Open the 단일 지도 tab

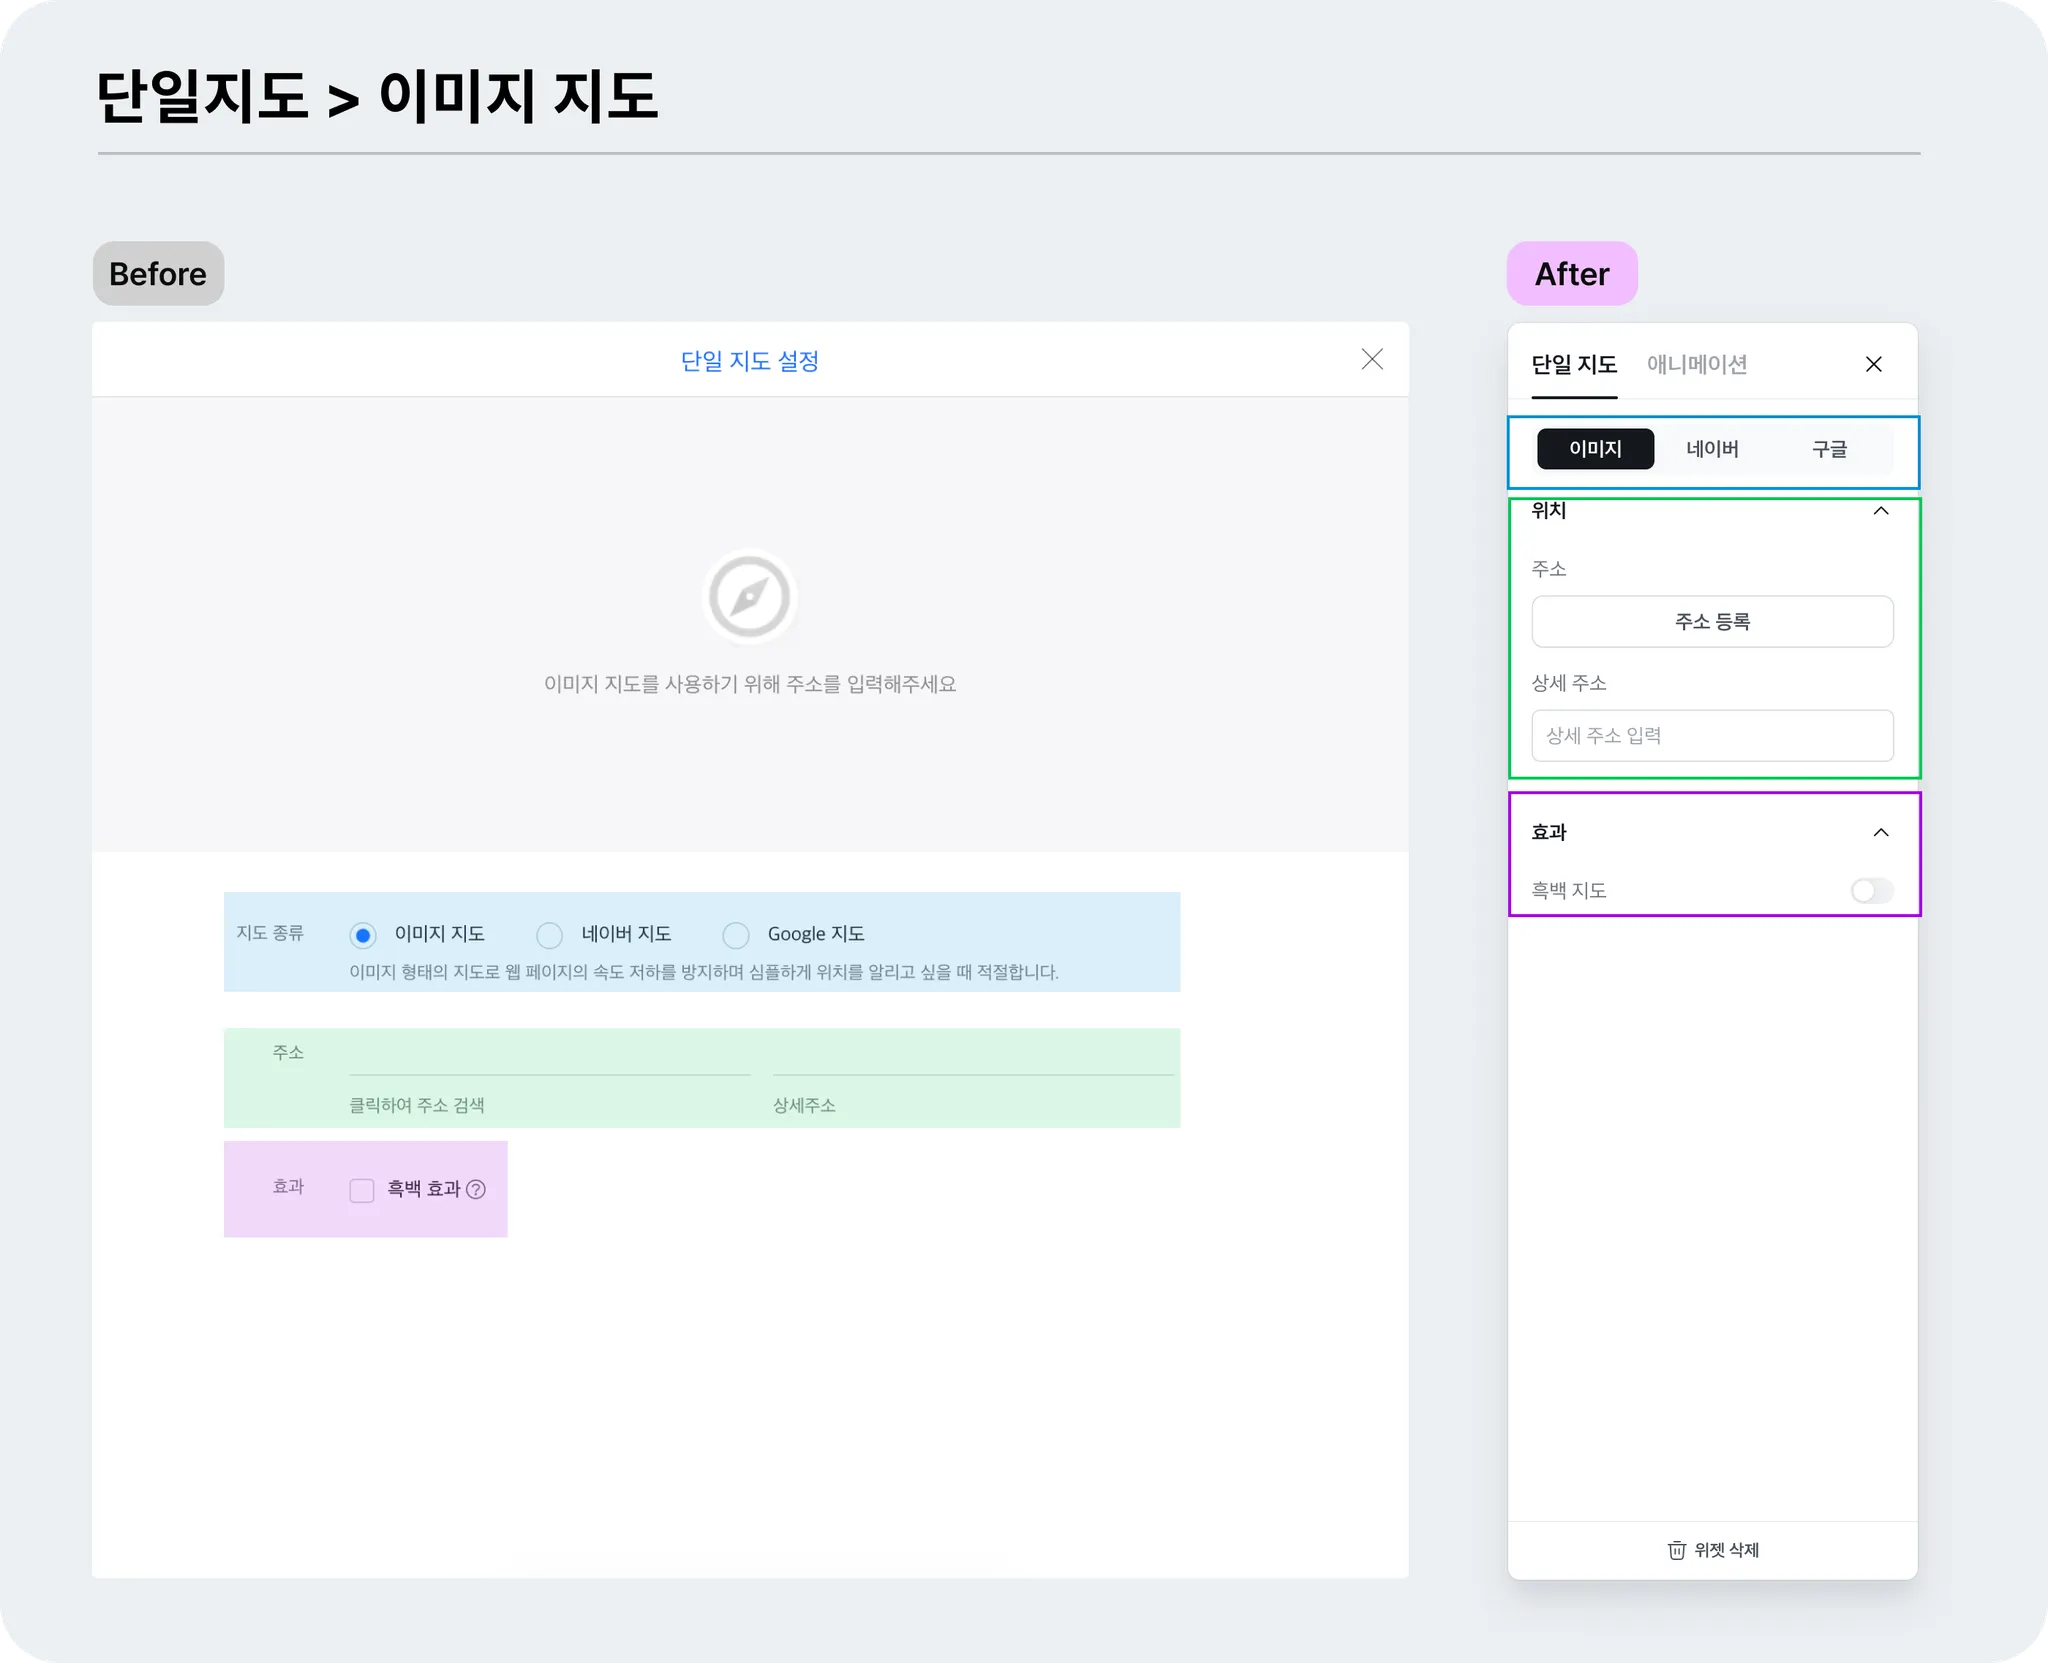[x=1574, y=364]
